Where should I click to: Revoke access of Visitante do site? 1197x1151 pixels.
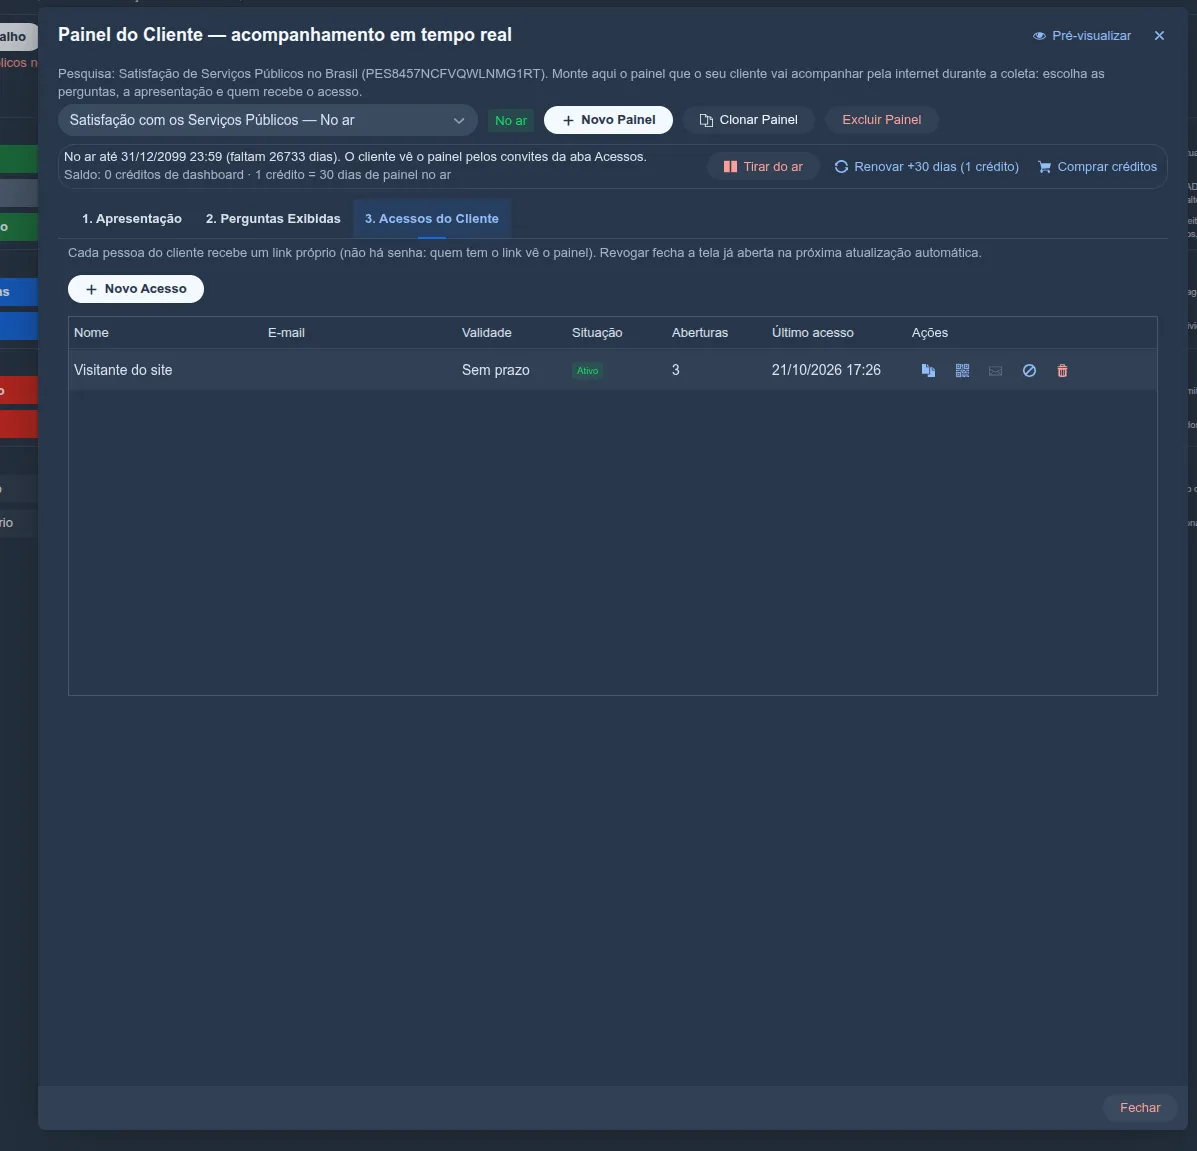pyautogui.click(x=1029, y=370)
